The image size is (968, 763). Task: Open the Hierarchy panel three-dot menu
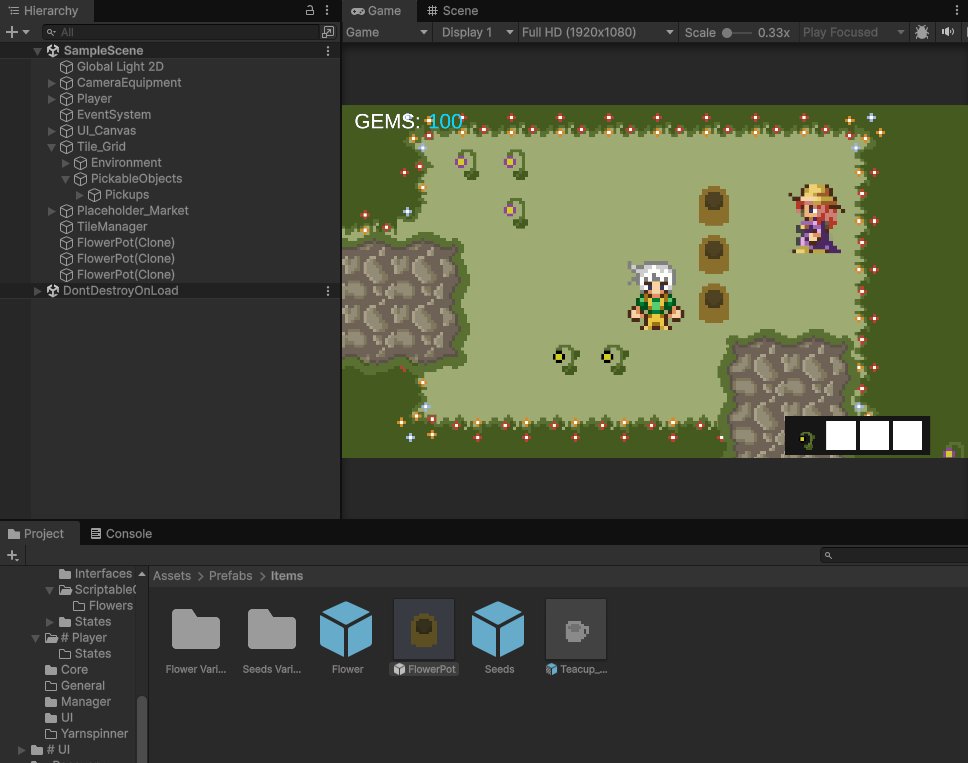[x=327, y=10]
